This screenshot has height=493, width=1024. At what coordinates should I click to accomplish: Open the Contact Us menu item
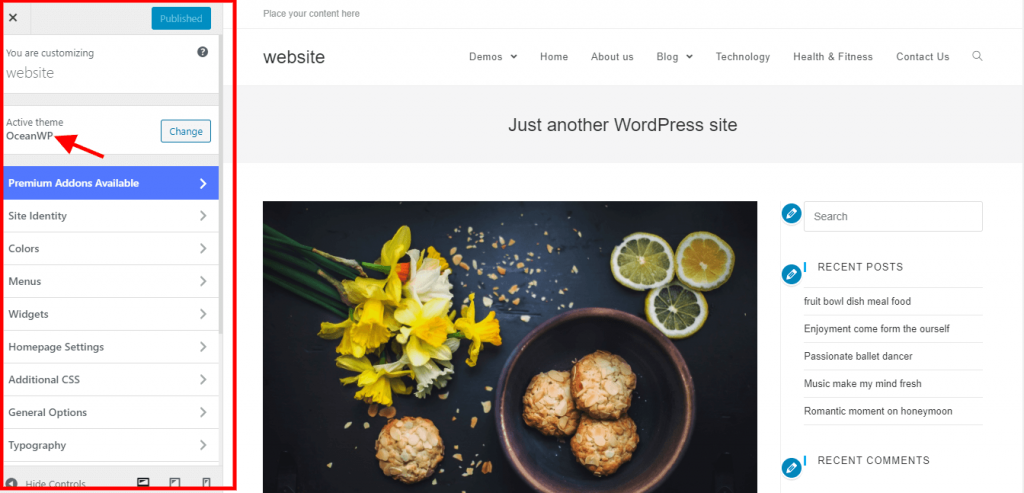[x=923, y=57]
